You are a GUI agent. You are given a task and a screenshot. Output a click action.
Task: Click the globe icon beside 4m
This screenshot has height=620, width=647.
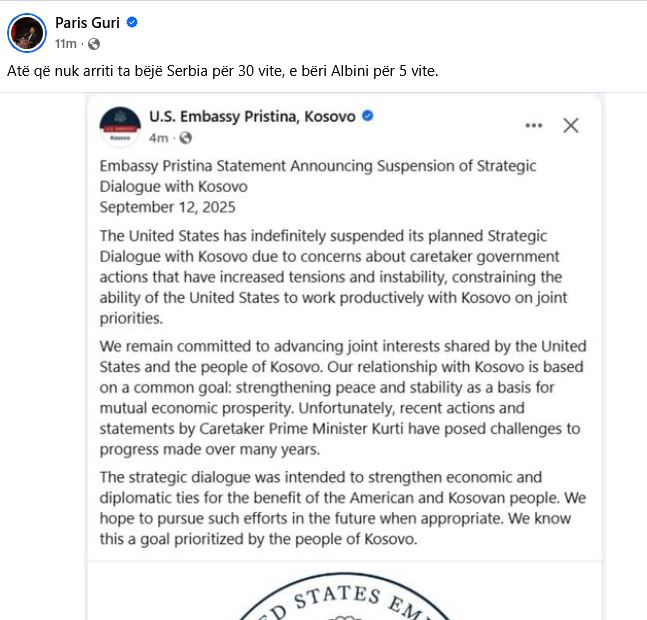click(x=186, y=138)
